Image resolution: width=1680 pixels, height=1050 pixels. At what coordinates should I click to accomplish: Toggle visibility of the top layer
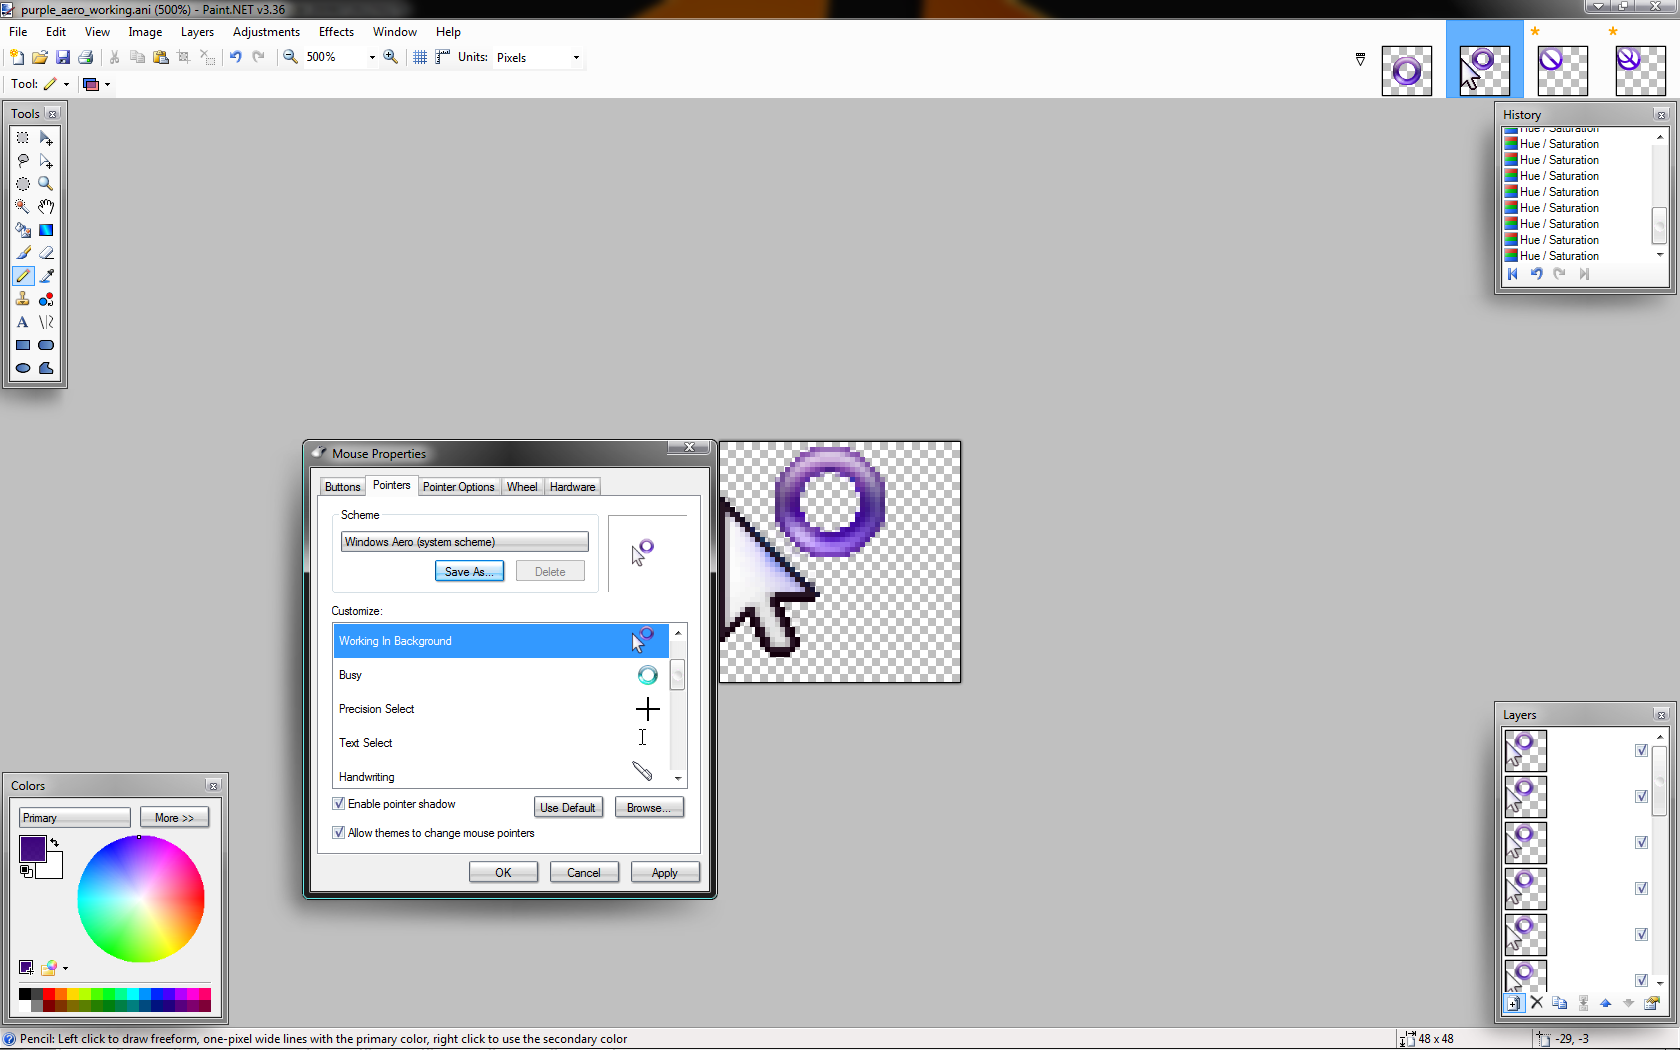pyautogui.click(x=1641, y=751)
